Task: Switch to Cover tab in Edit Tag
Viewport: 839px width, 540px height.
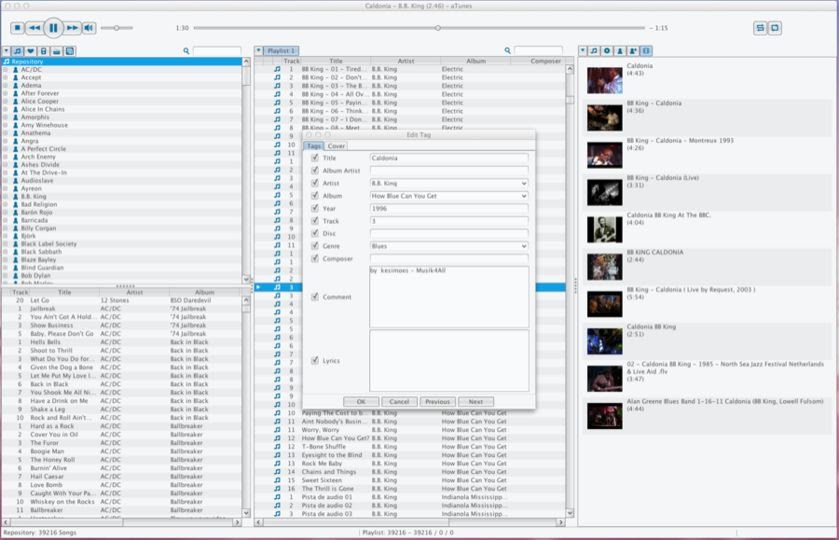Action: point(336,146)
